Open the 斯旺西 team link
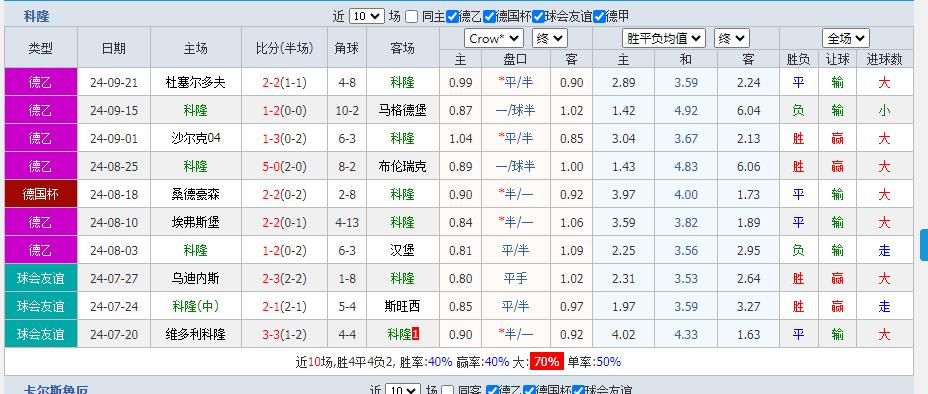 [x=402, y=306]
